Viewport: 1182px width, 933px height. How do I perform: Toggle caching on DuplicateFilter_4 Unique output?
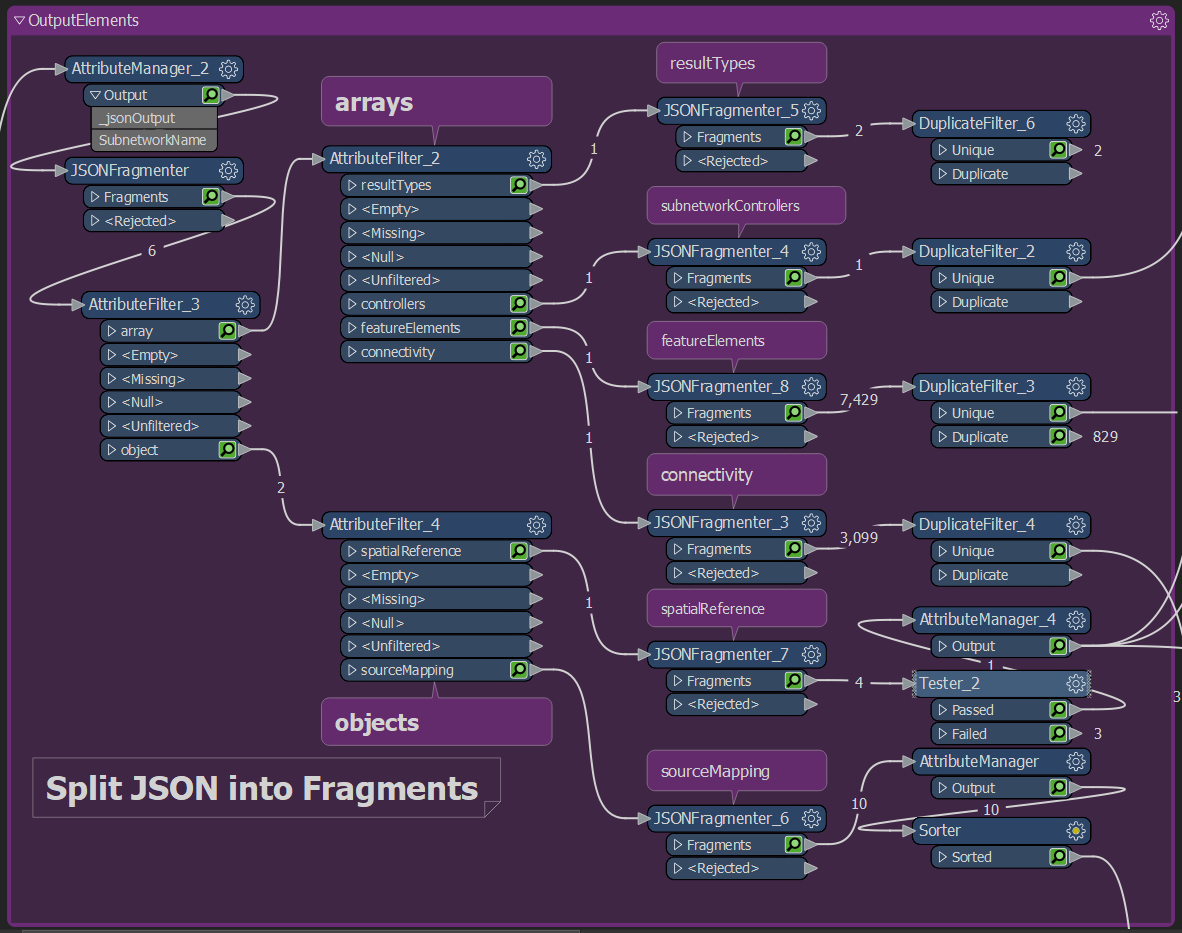tap(1058, 550)
